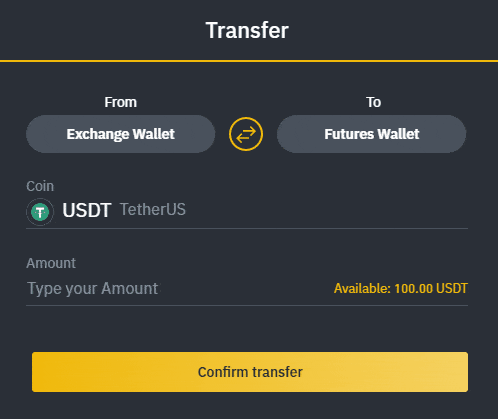Click empty space right of TetherUS in Coin row

click(x=327, y=210)
